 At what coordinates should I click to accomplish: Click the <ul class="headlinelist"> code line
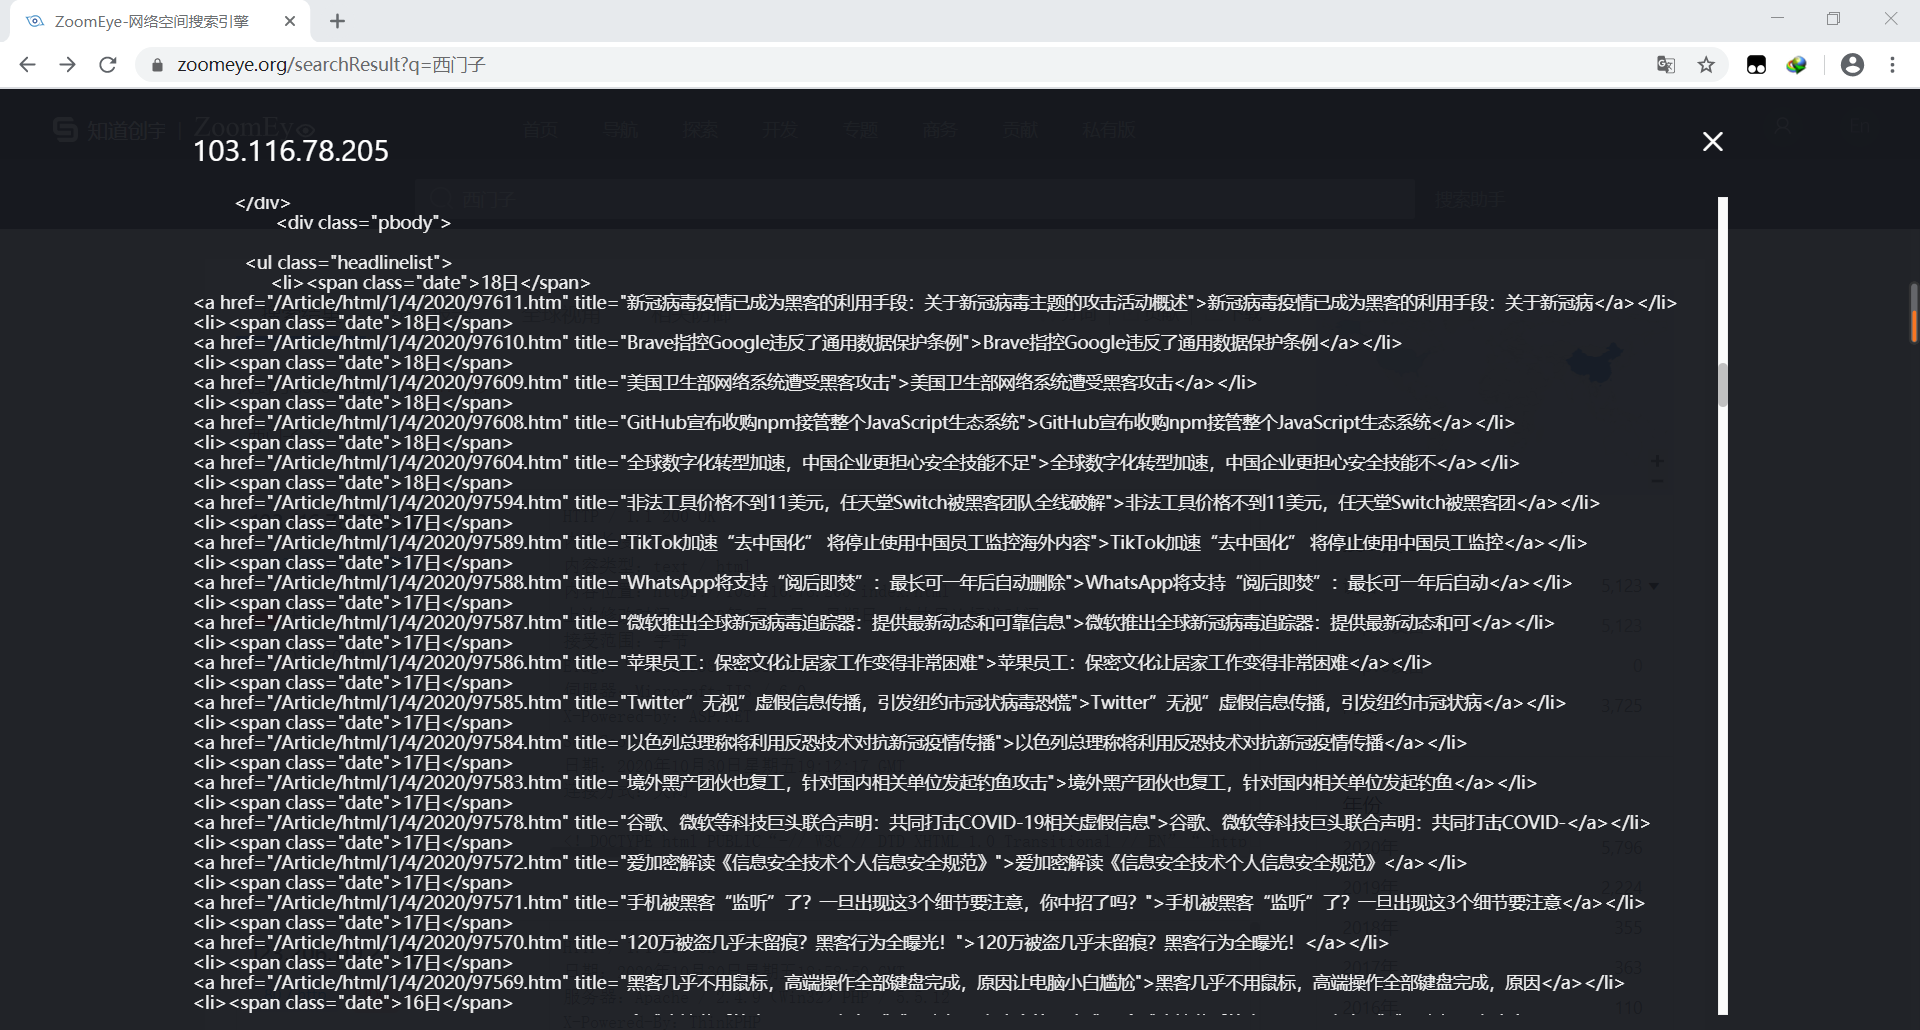349,262
